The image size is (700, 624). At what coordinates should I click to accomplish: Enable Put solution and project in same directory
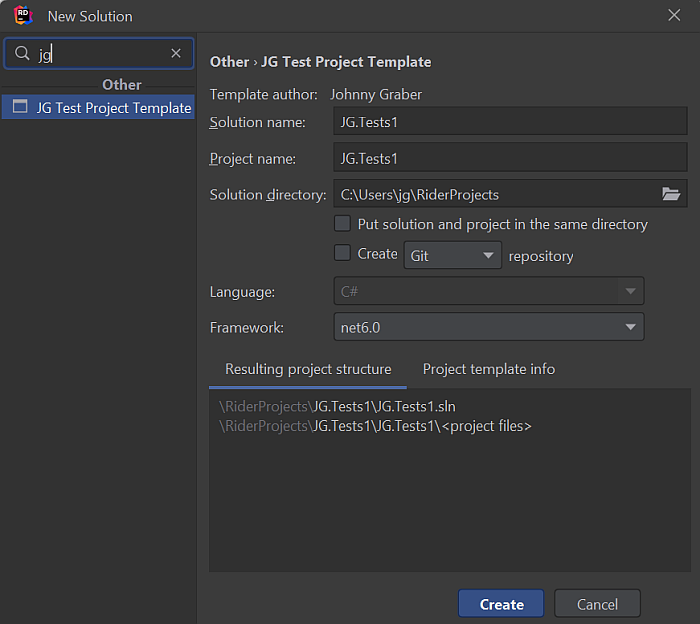click(342, 223)
